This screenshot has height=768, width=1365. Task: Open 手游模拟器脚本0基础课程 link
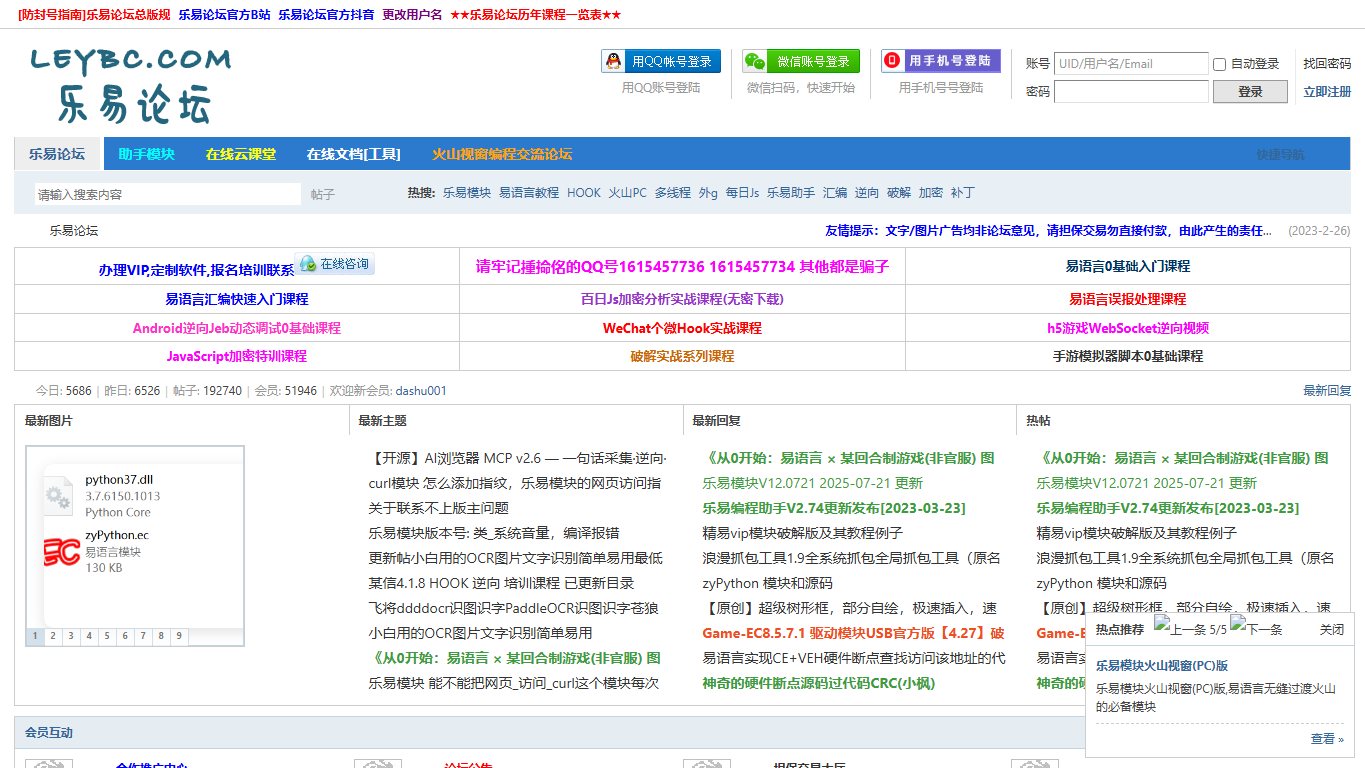pos(1128,356)
